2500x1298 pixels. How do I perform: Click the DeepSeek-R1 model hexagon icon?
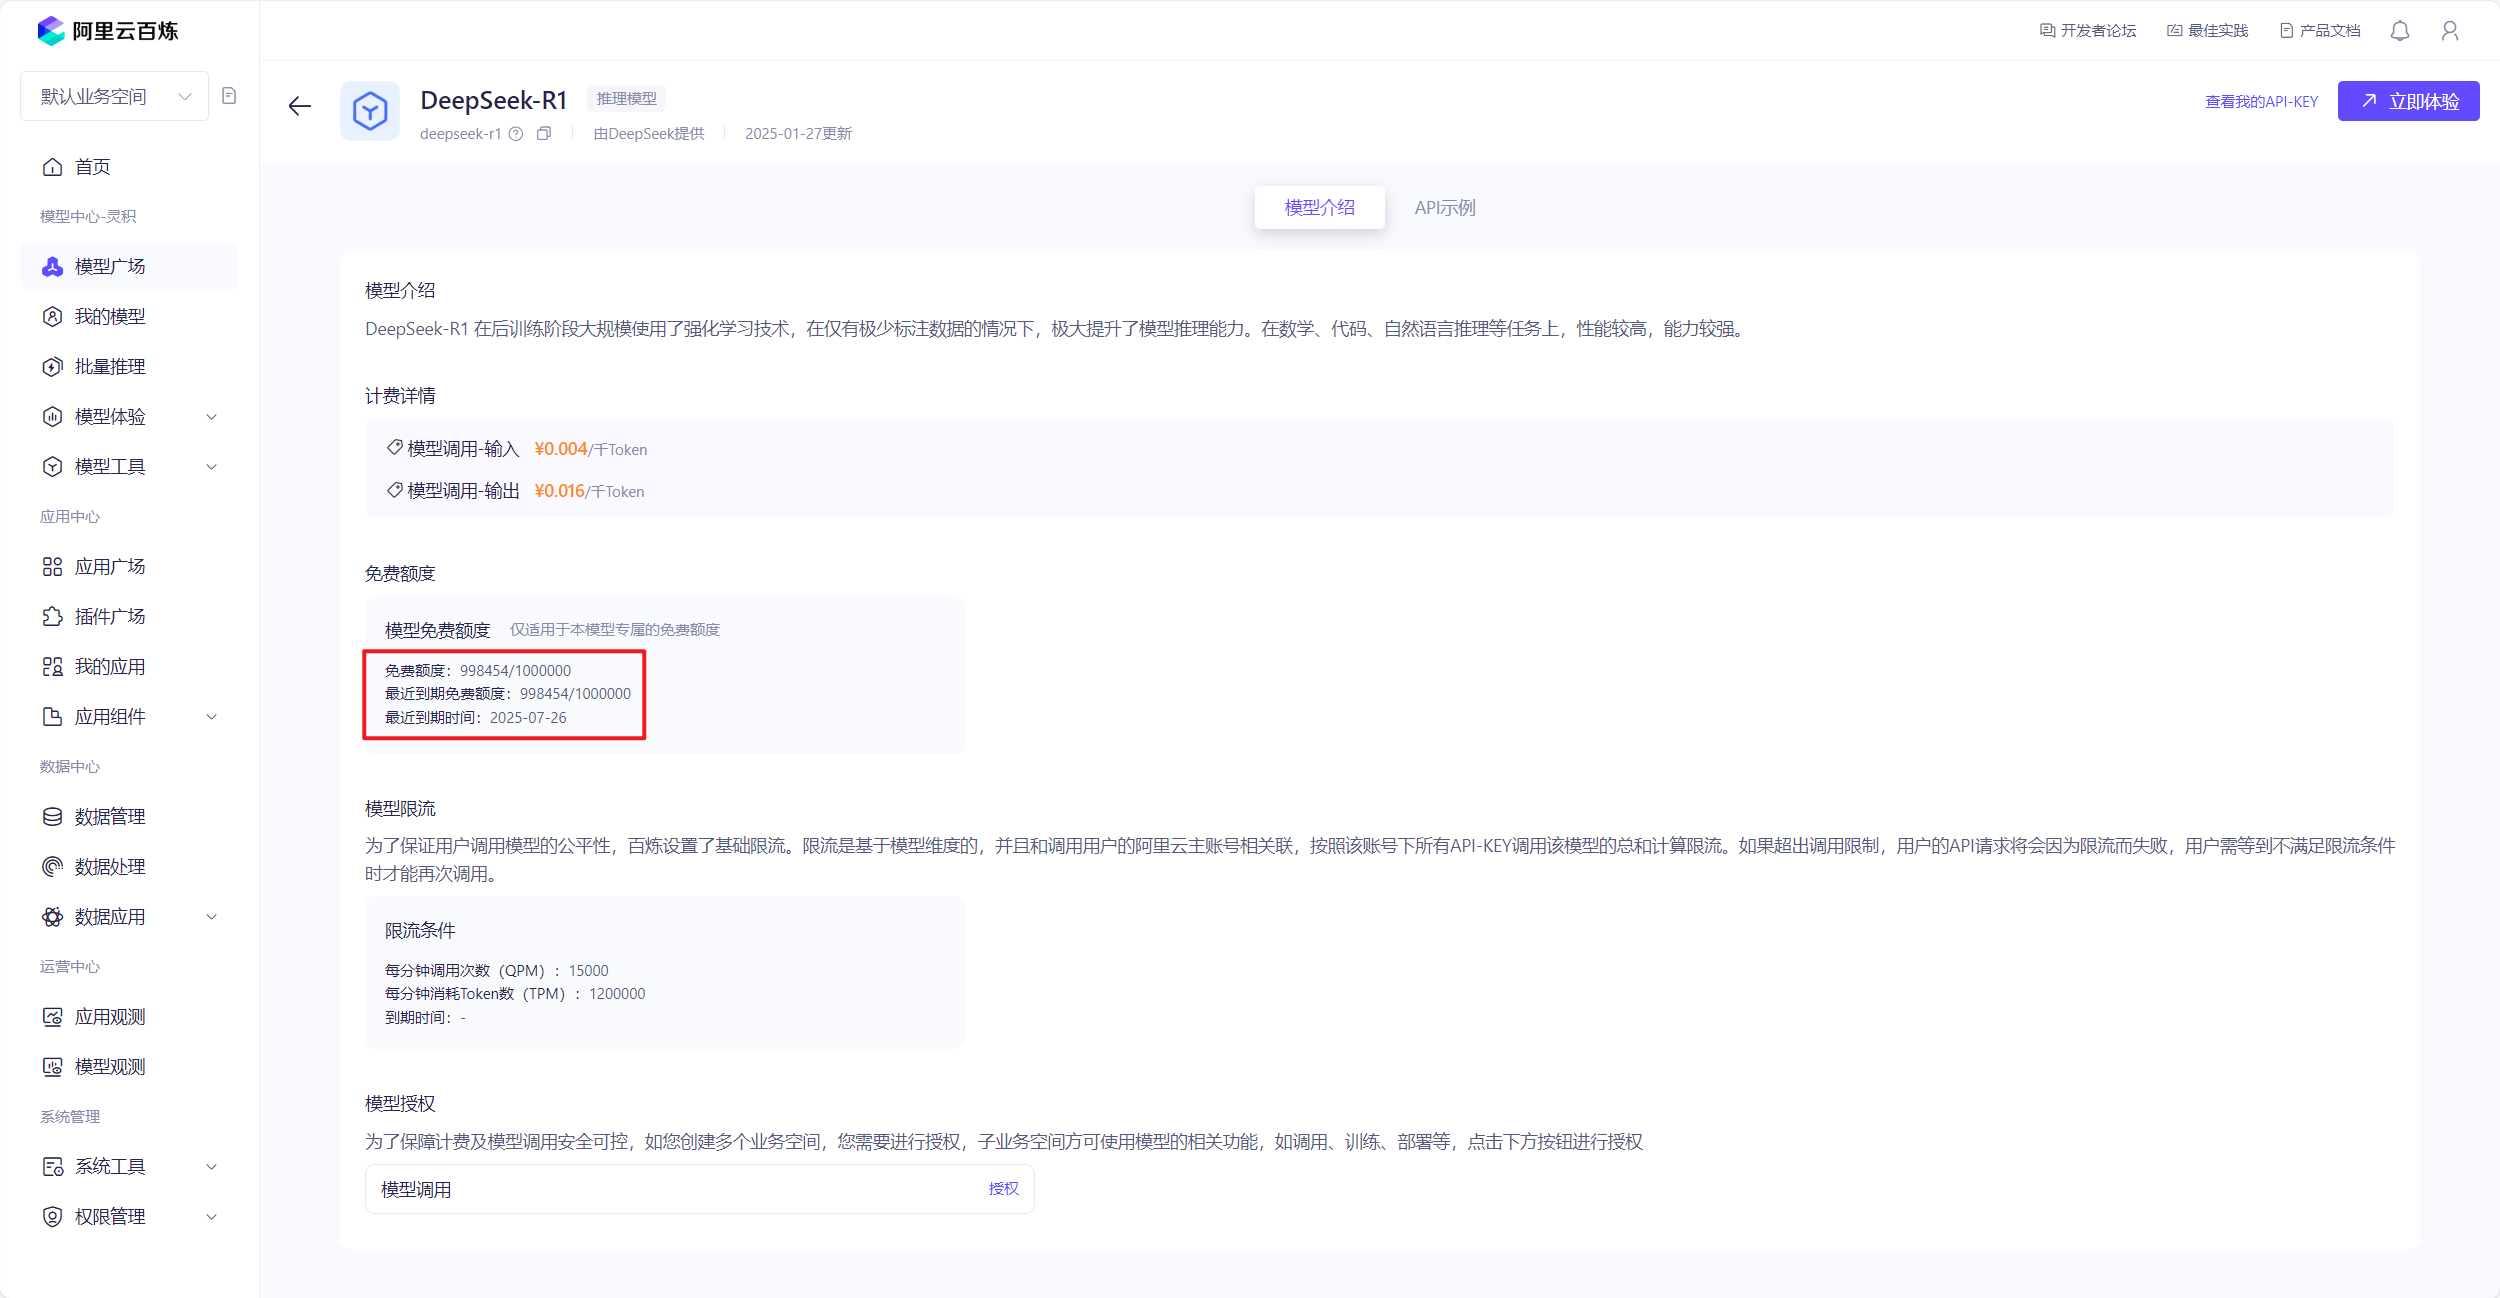(370, 111)
